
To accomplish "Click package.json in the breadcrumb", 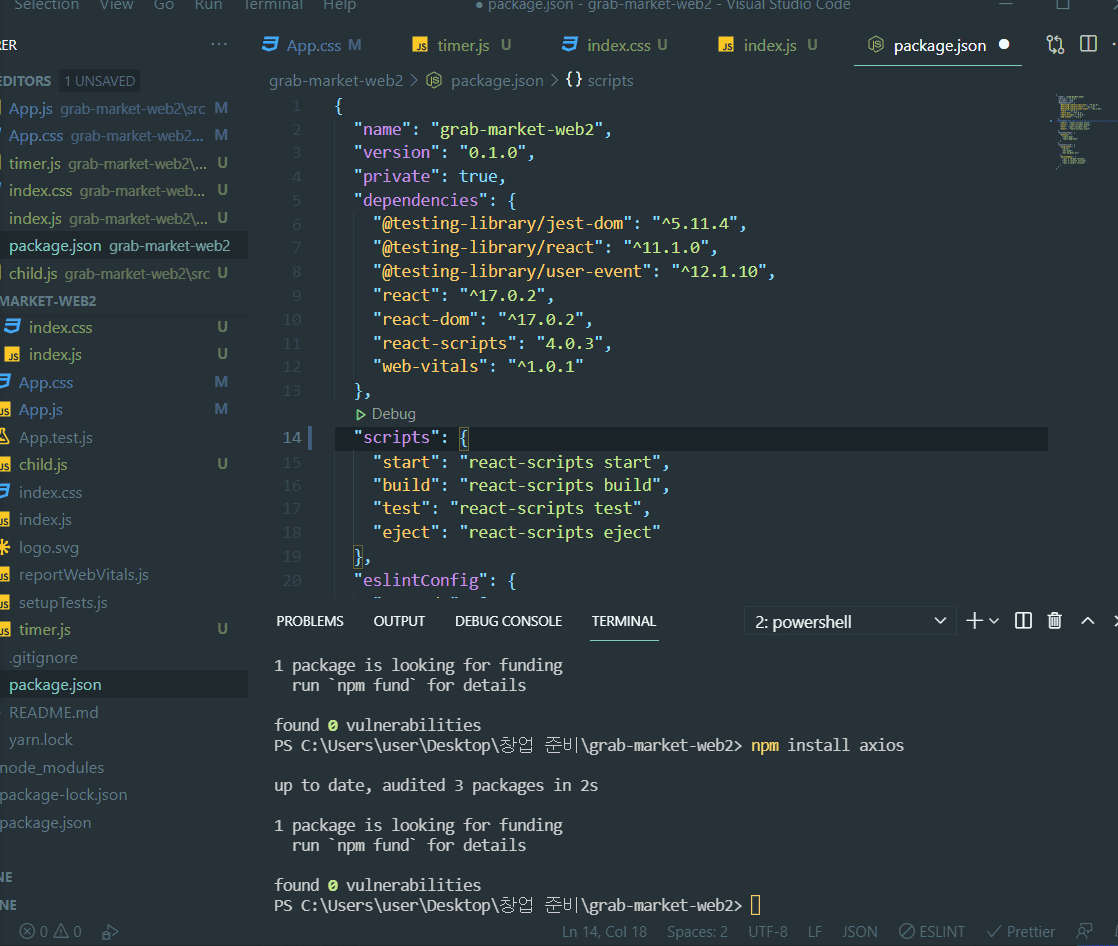I will point(497,81).
